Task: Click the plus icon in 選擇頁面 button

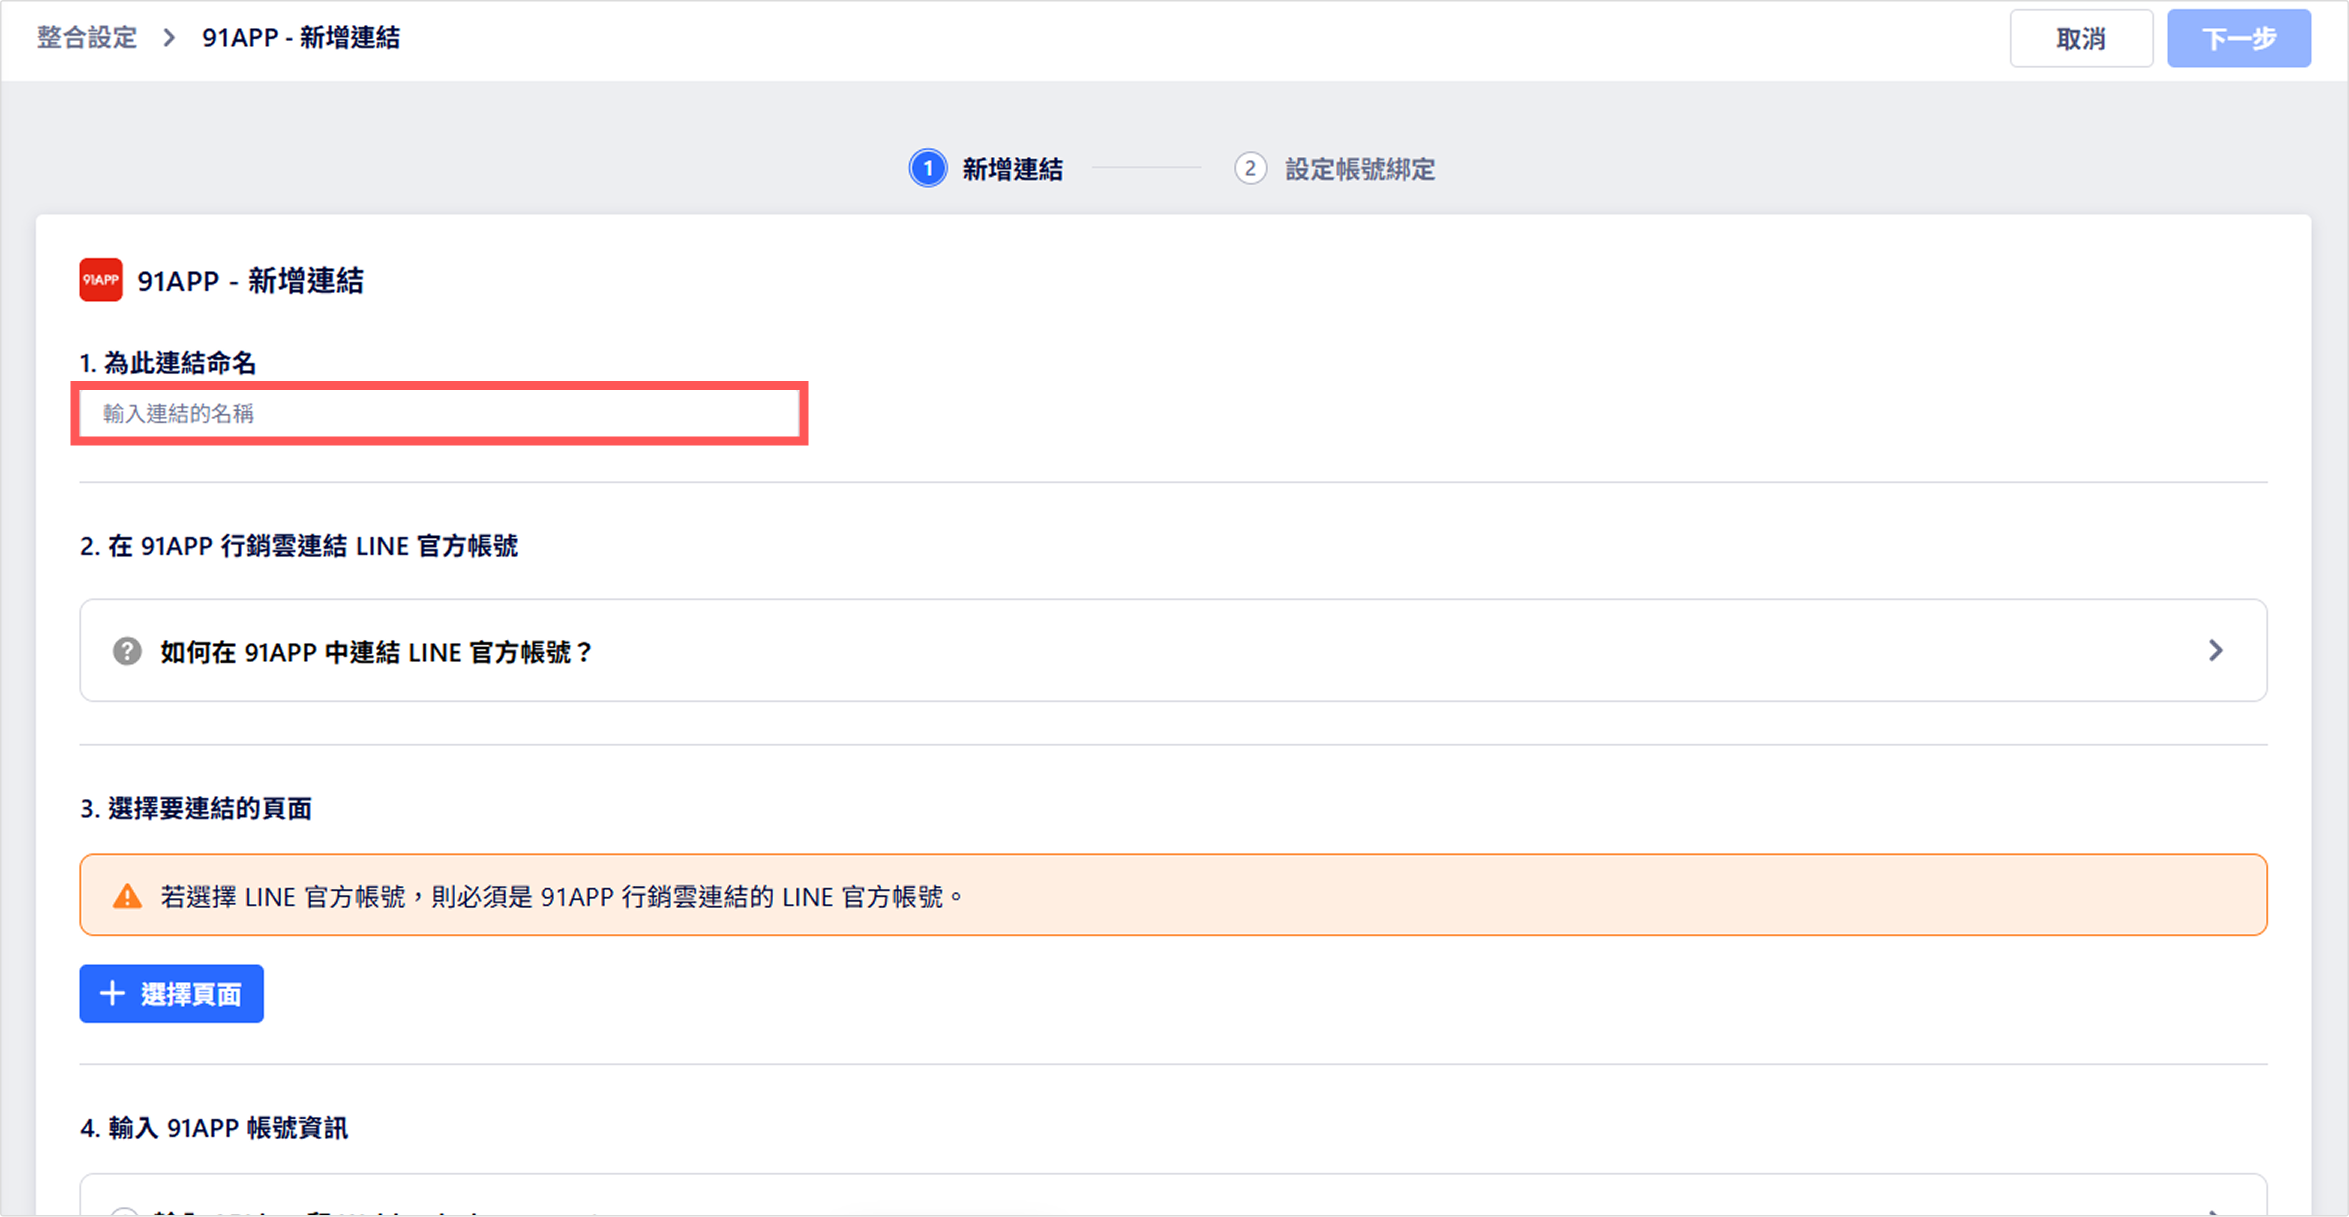Action: 112,993
